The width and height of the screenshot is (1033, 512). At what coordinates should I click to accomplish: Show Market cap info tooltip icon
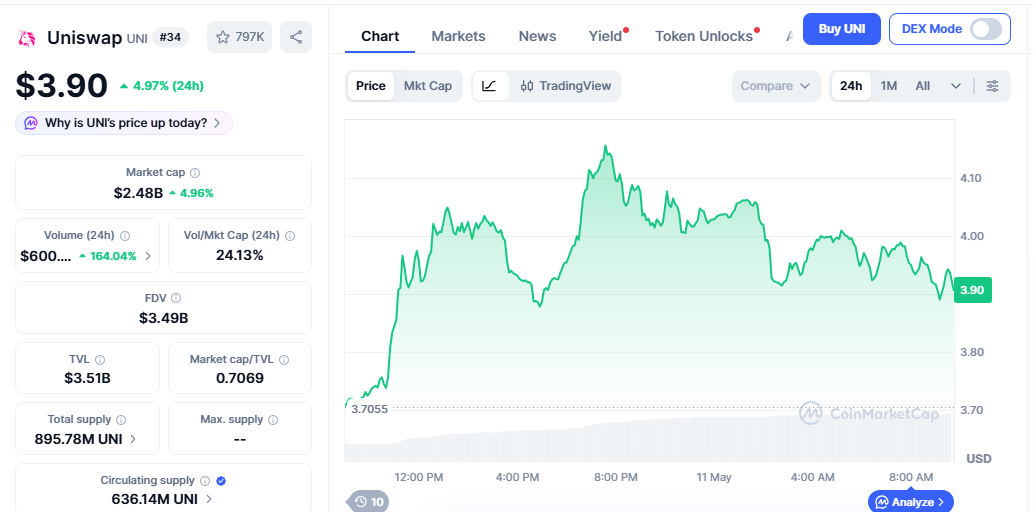(195, 173)
